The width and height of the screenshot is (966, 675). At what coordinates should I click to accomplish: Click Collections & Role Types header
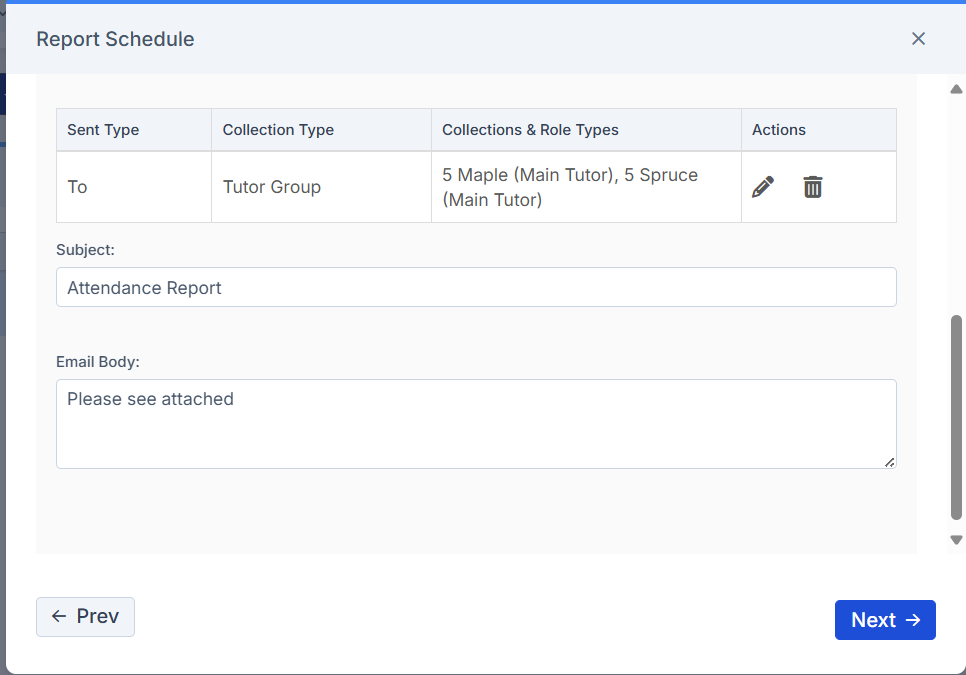pyautogui.click(x=530, y=130)
